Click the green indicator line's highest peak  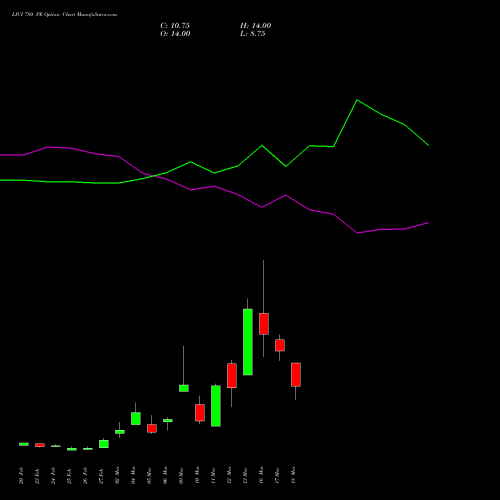tap(357, 100)
